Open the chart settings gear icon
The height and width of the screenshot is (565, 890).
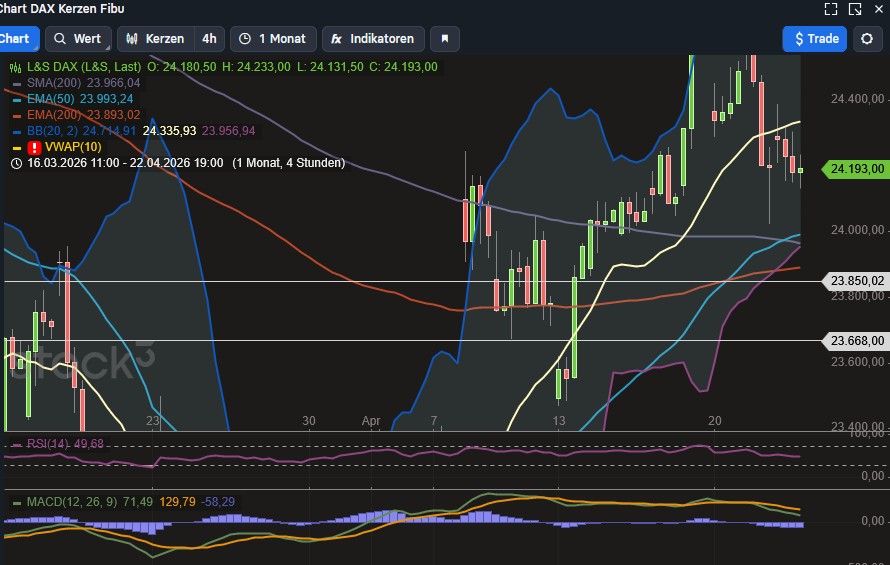[867, 39]
